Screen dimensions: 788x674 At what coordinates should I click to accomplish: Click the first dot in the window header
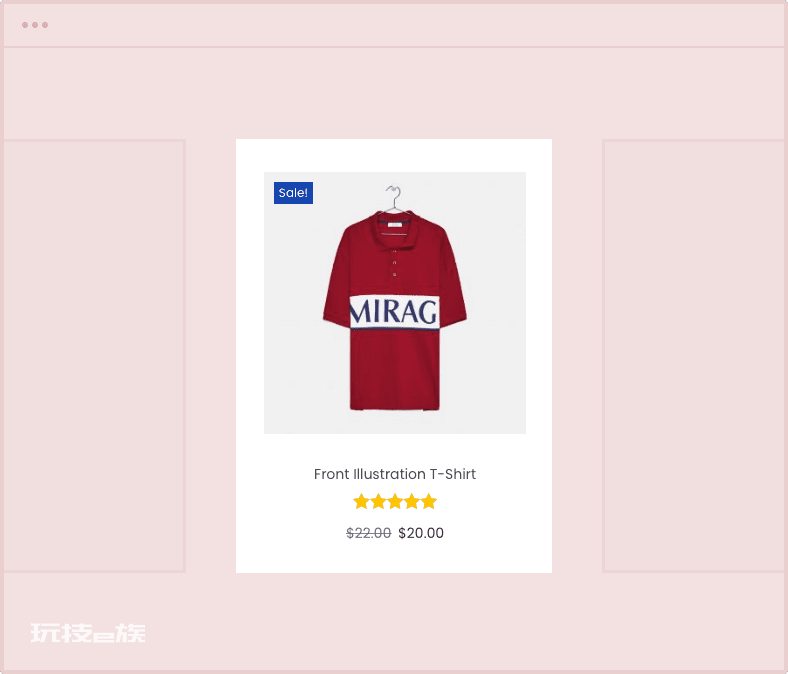(x=25, y=25)
